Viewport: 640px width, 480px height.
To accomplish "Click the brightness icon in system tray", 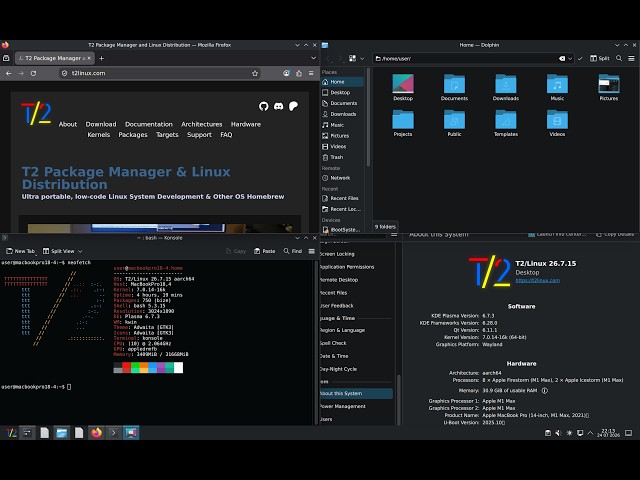I will click(x=569, y=433).
